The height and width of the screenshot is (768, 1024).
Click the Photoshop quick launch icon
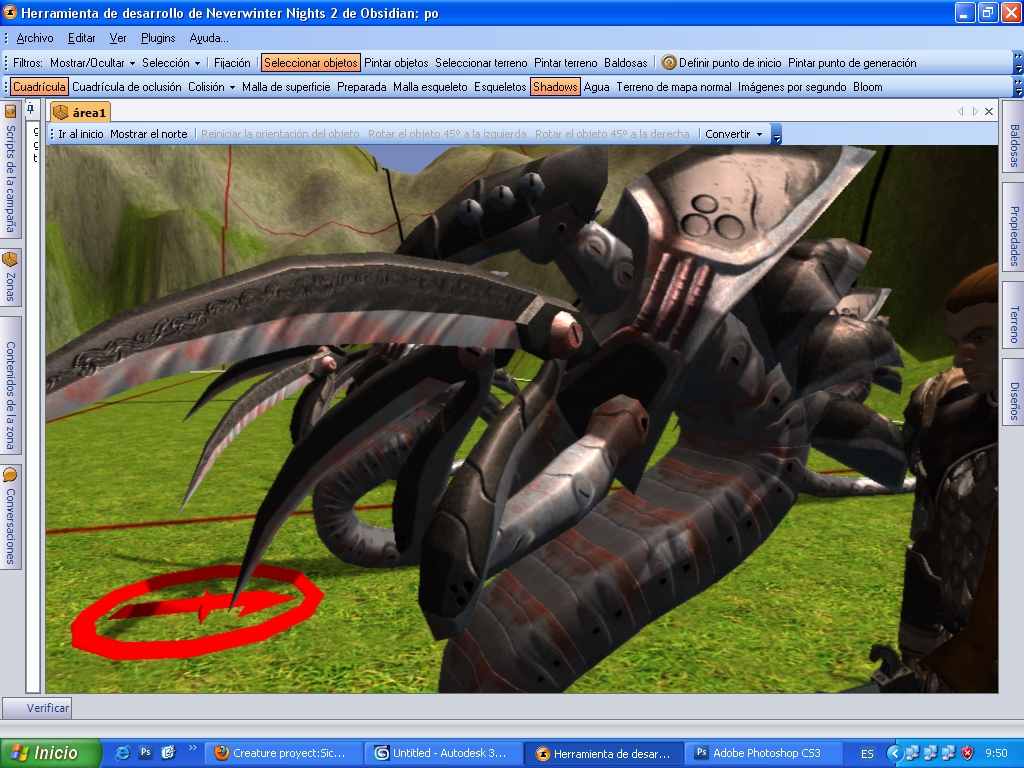click(x=145, y=753)
